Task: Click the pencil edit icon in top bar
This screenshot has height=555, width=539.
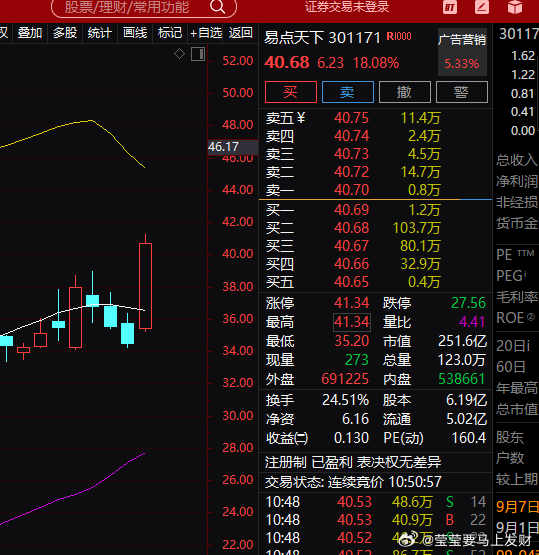Action: pyautogui.click(x=482, y=7)
